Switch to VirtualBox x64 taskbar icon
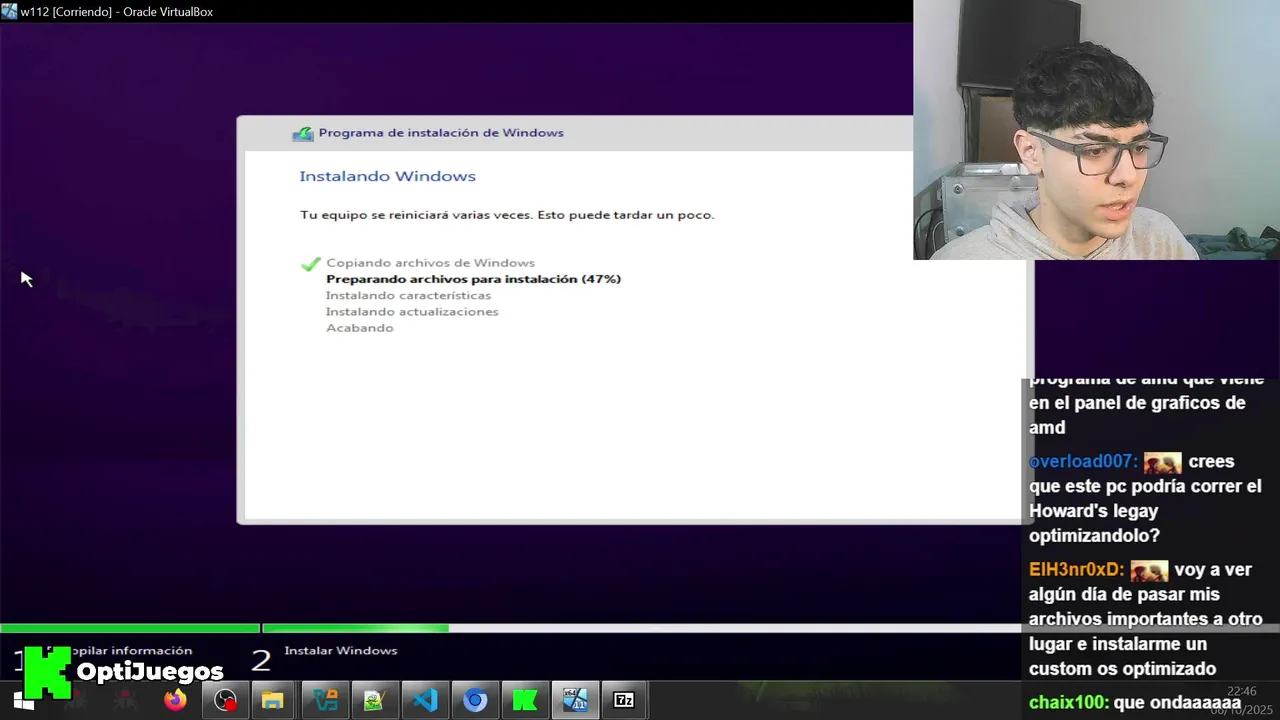The image size is (1280, 720). click(x=575, y=700)
